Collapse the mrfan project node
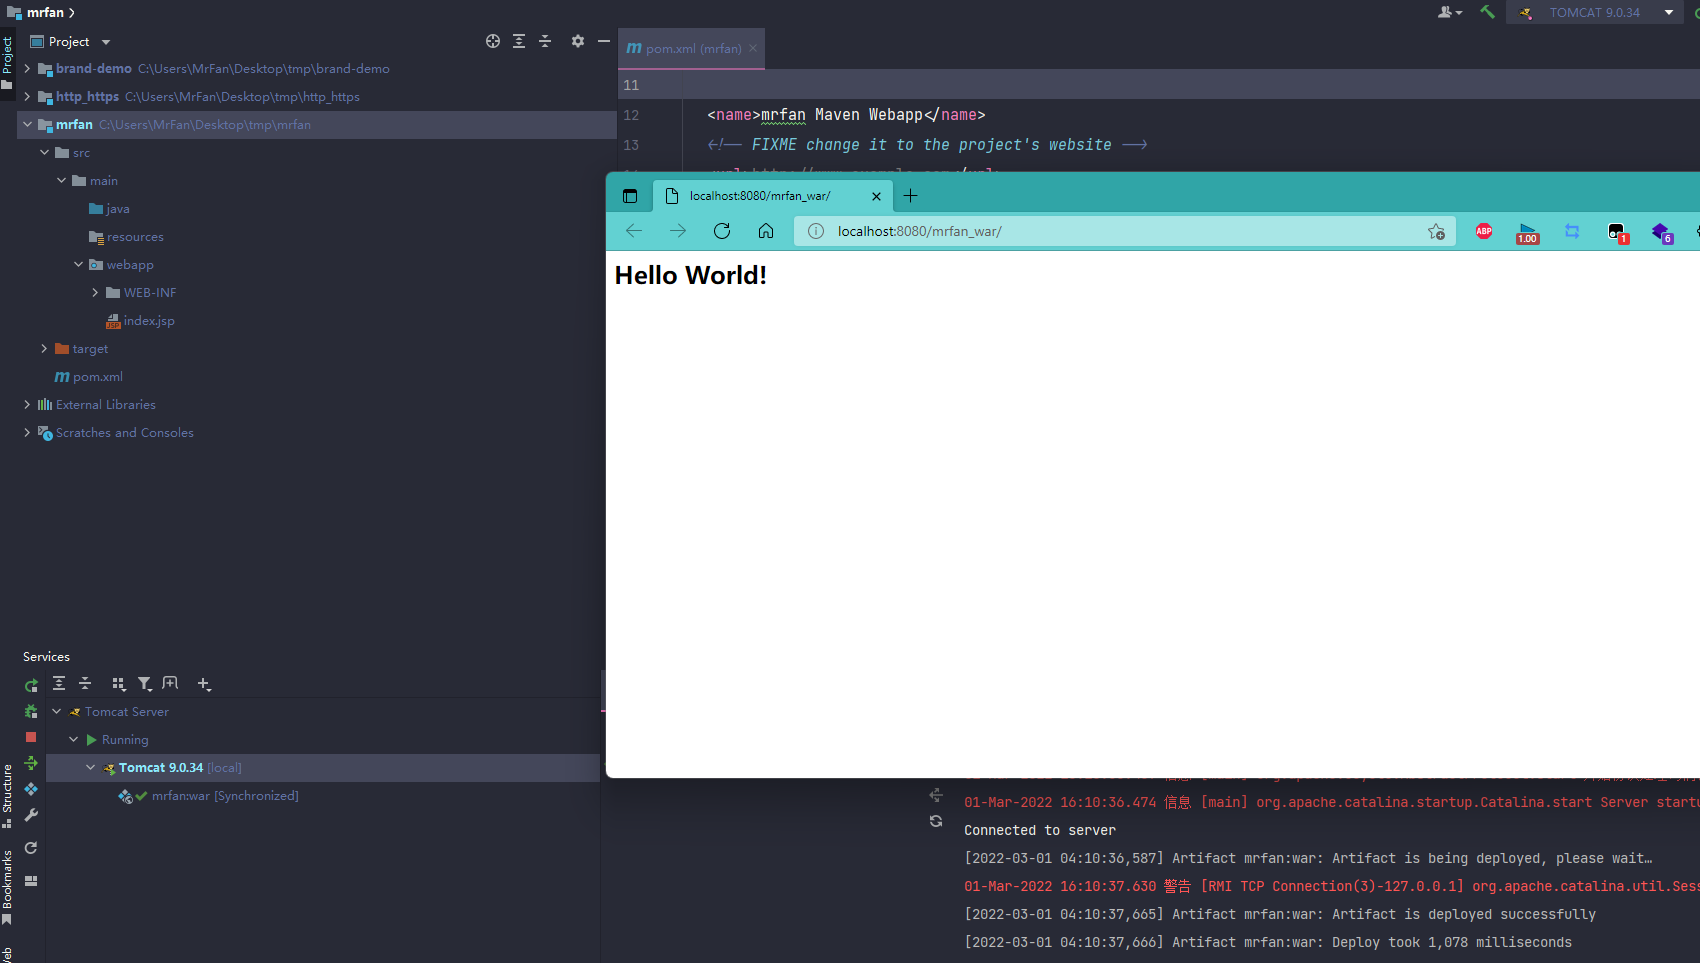This screenshot has width=1700, height=963. (x=27, y=125)
